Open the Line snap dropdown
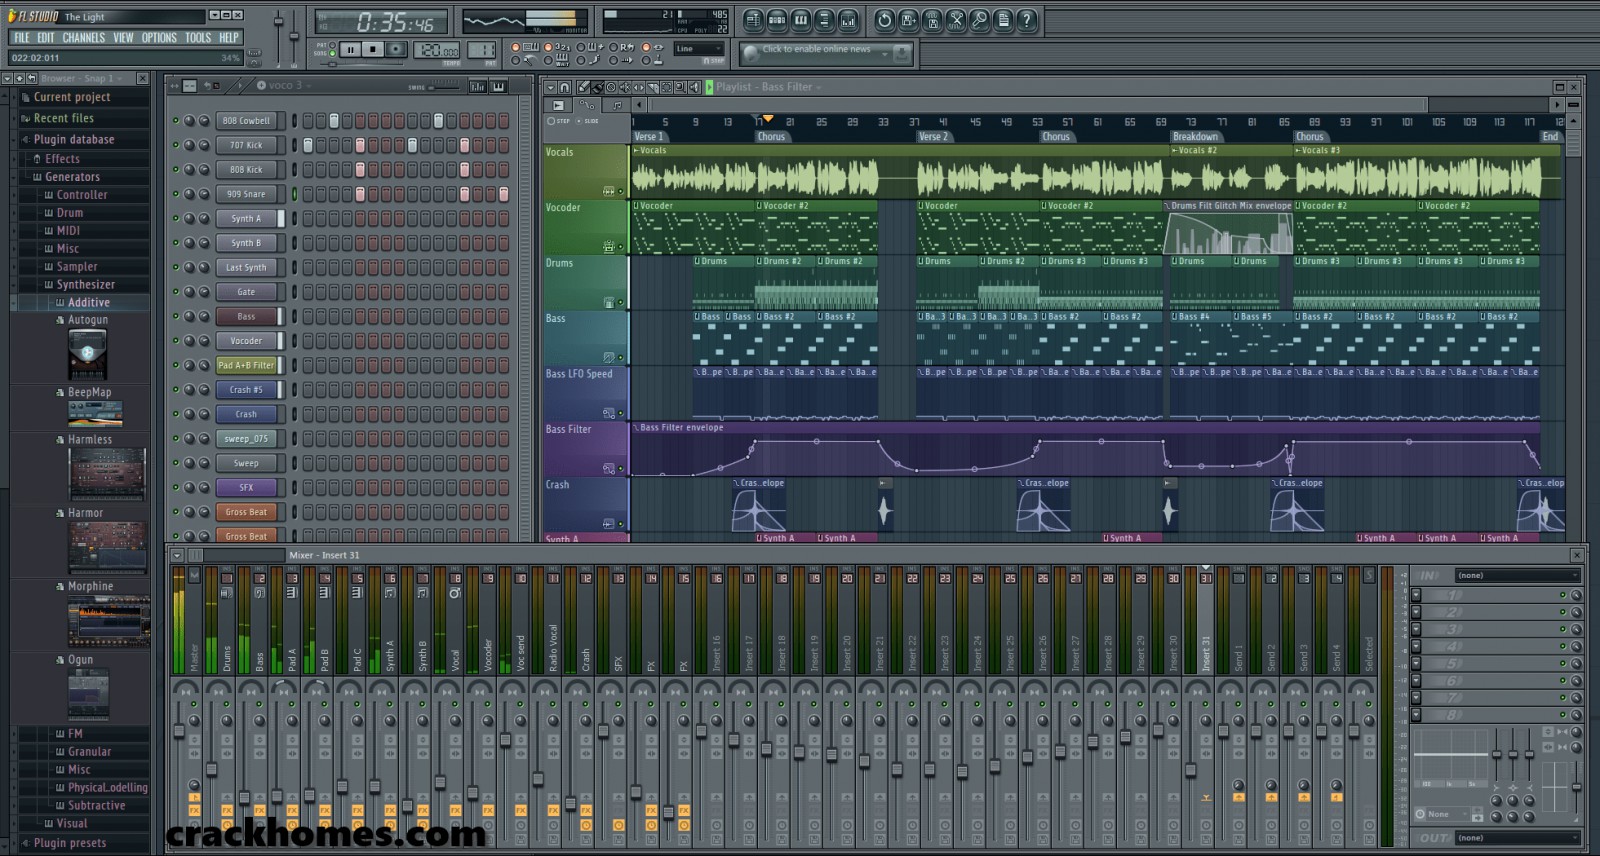This screenshot has height=856, width=1600. [699, 48]
